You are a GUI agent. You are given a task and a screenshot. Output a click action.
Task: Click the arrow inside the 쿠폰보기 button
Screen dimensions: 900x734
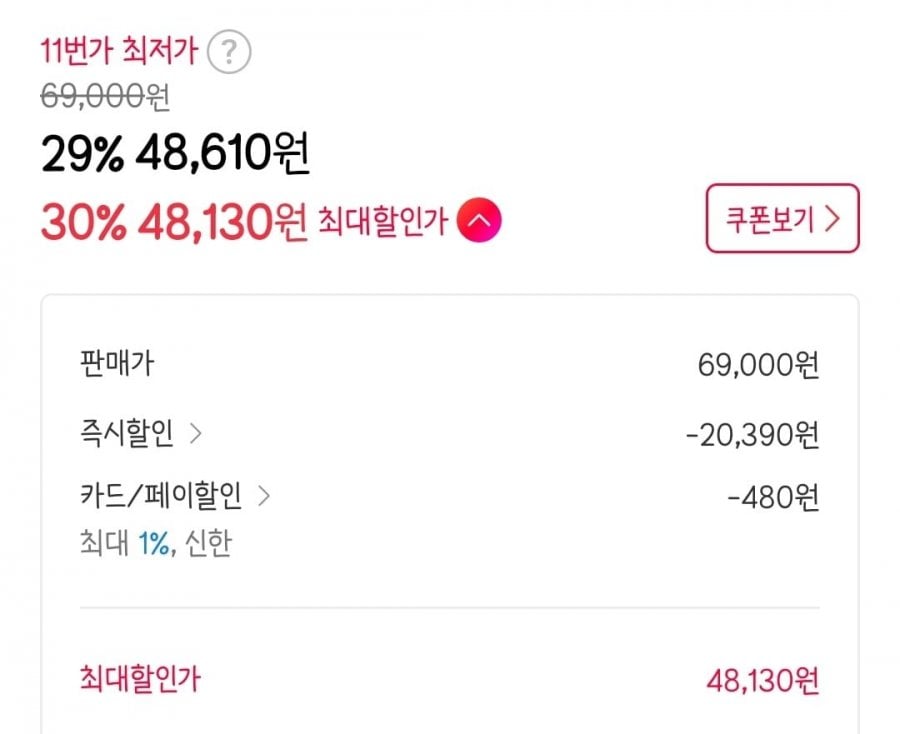[831, 220]
